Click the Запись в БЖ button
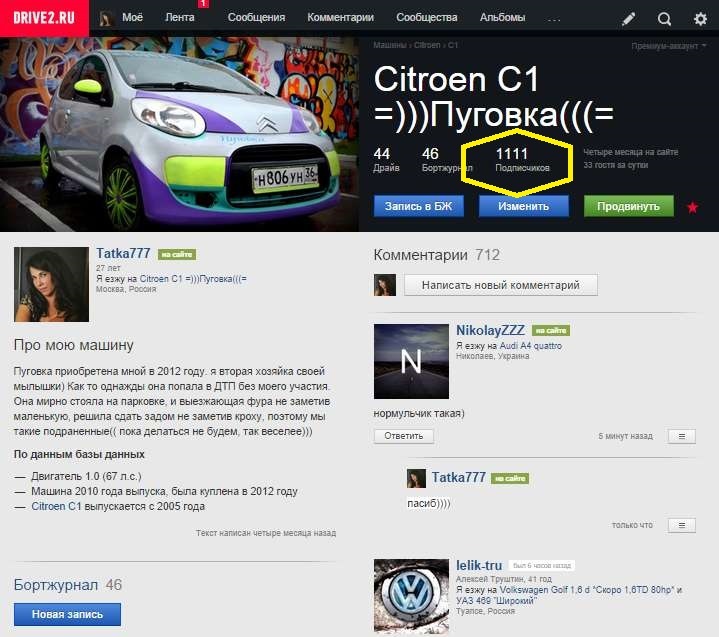Viewport: 719px width, 637px height. coord(419,206)
